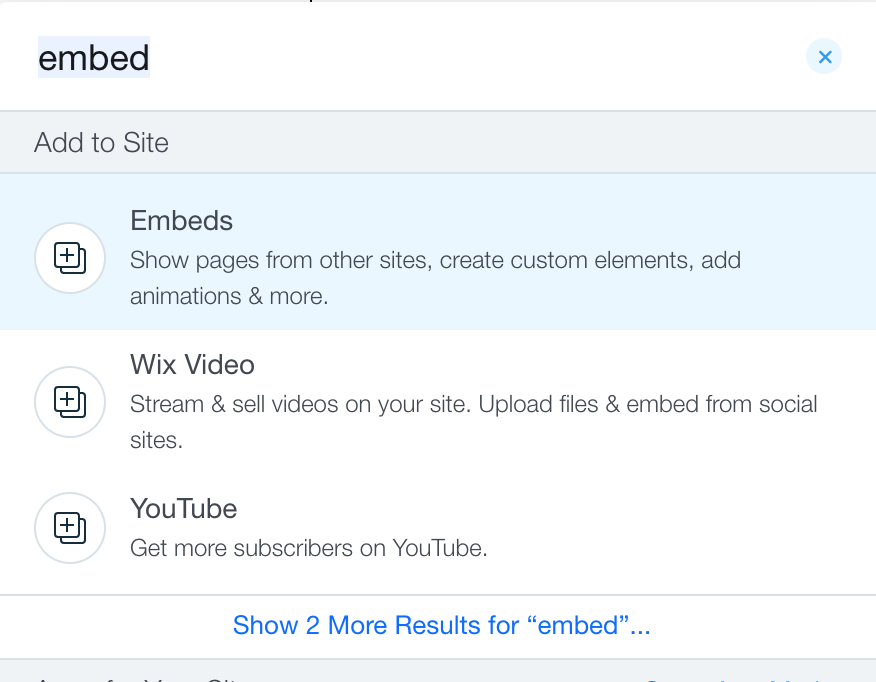This screenshot has height=682, width=876.
Task: Open the Wix Video result title
Action: click(192, 365)
